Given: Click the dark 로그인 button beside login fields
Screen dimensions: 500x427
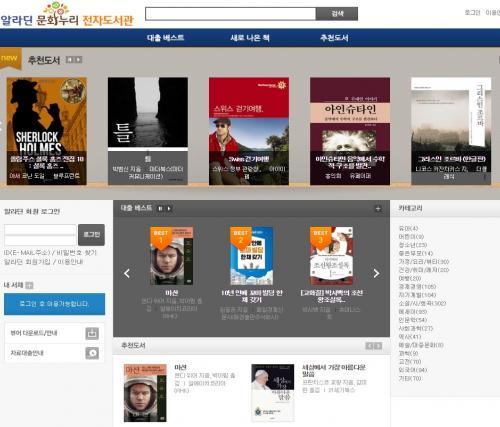Looking at the screenshot, I should point(91,235).
